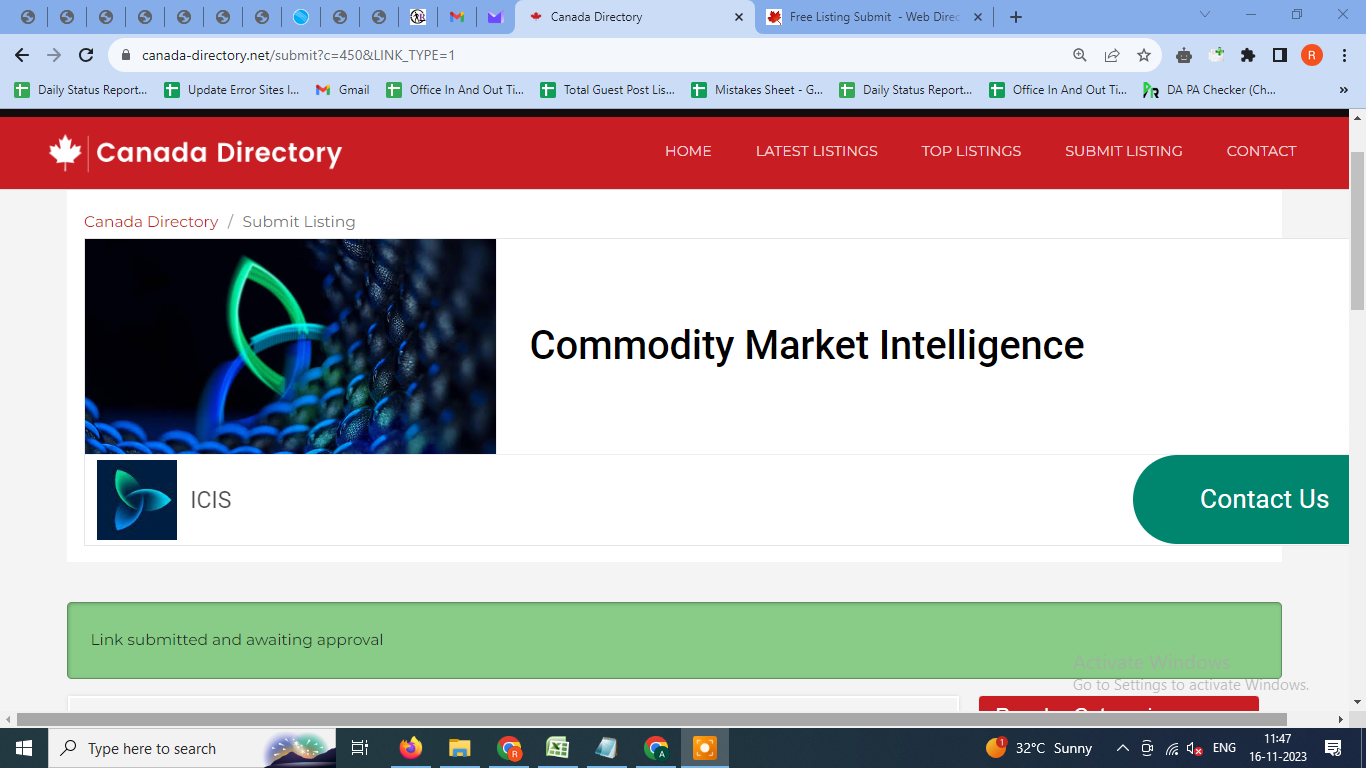Screen dimensions: 1366x768
Task: Toggle the browser side panel icon
Action: 1280,55
